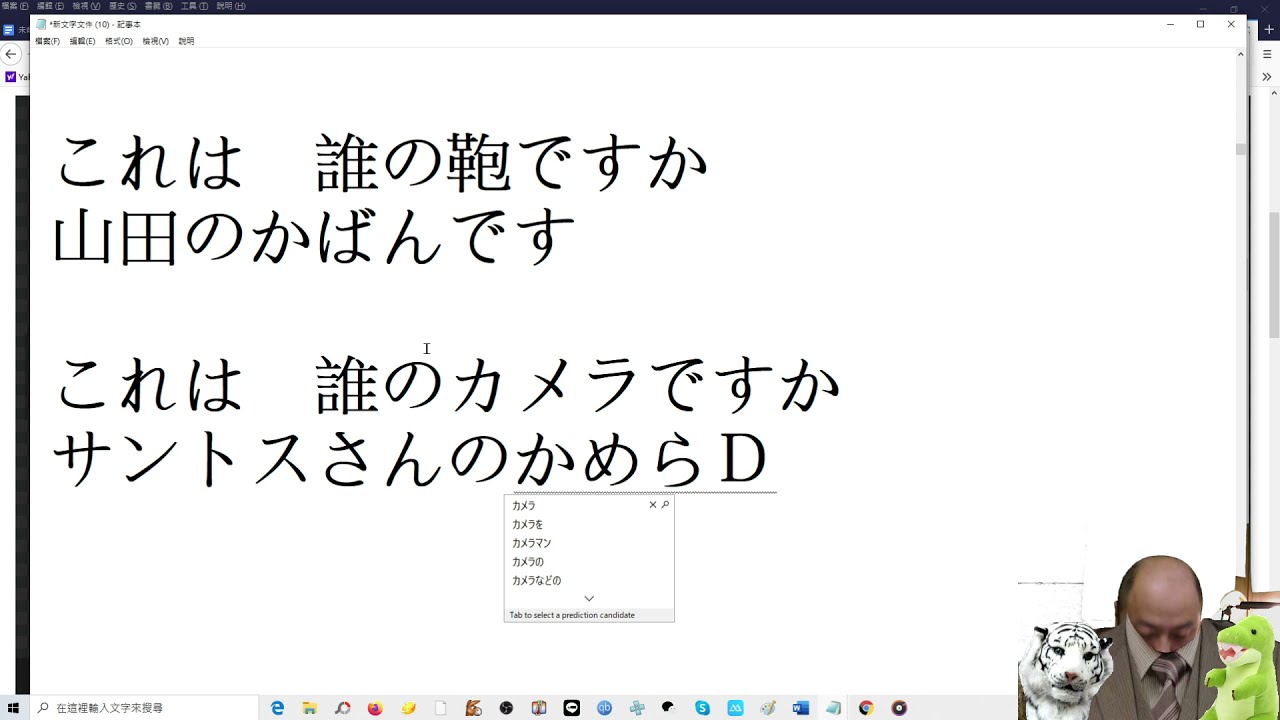Open qBittorrent from the taskbar
This screenshot has width=1280, height=720.
(x=604, y=708)
